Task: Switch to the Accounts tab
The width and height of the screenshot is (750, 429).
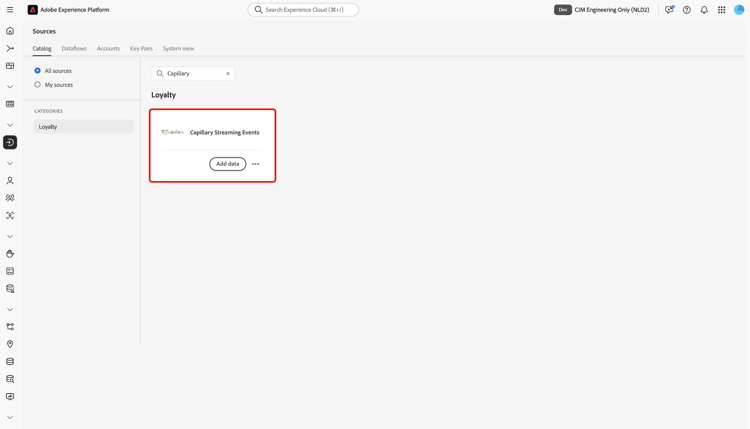Action: pos(108,48)
